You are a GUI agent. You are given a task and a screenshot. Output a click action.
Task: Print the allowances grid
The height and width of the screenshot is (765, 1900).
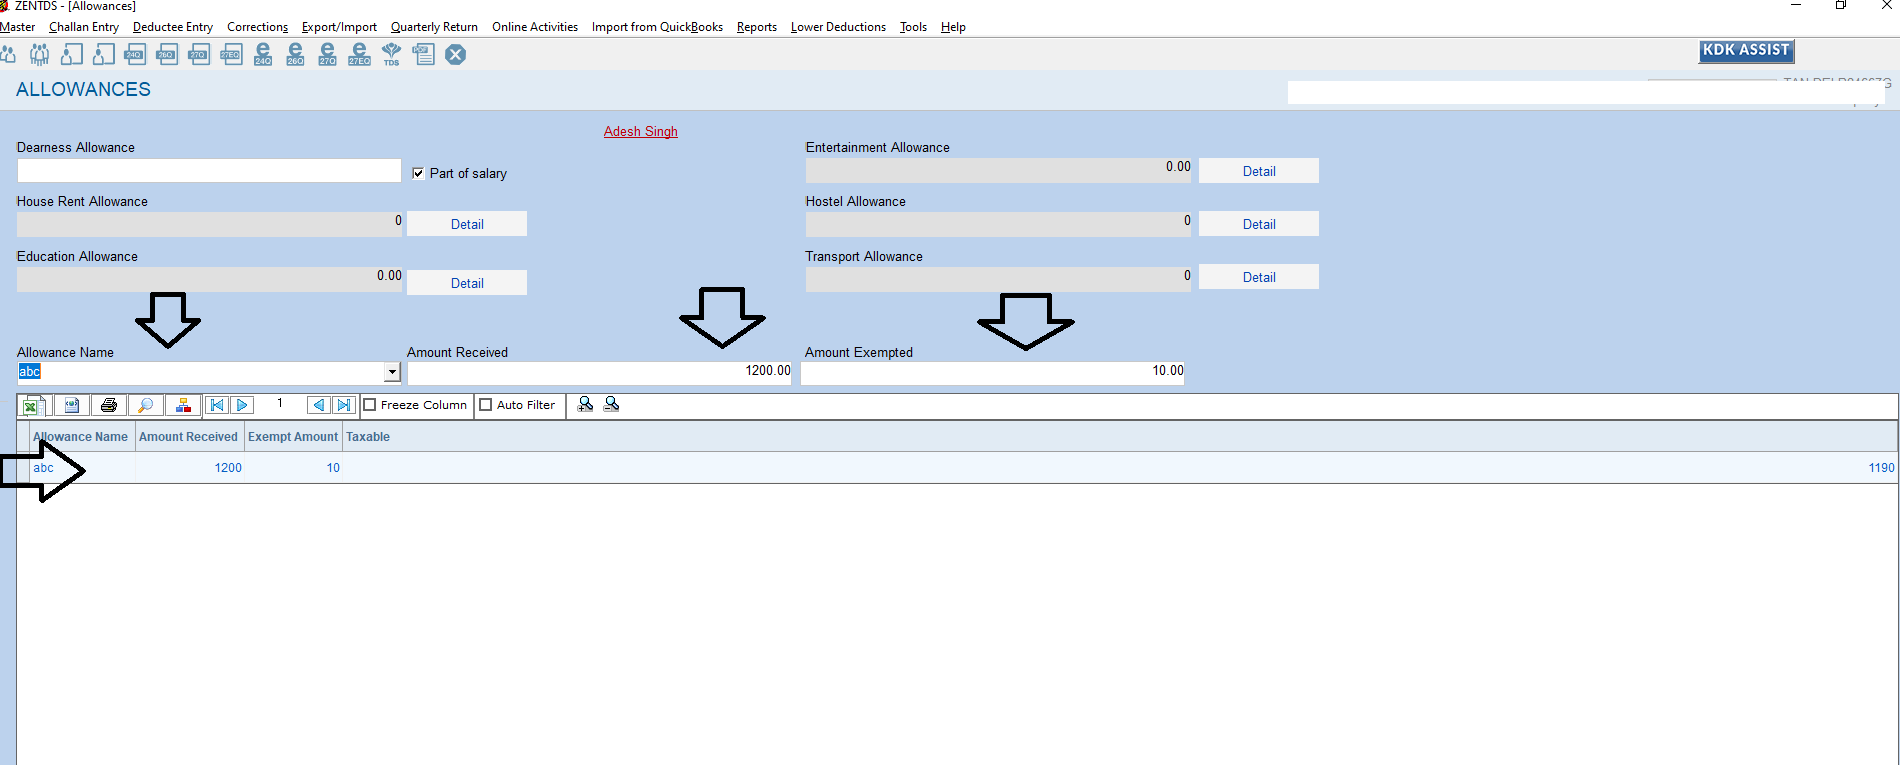pos(109,405)
